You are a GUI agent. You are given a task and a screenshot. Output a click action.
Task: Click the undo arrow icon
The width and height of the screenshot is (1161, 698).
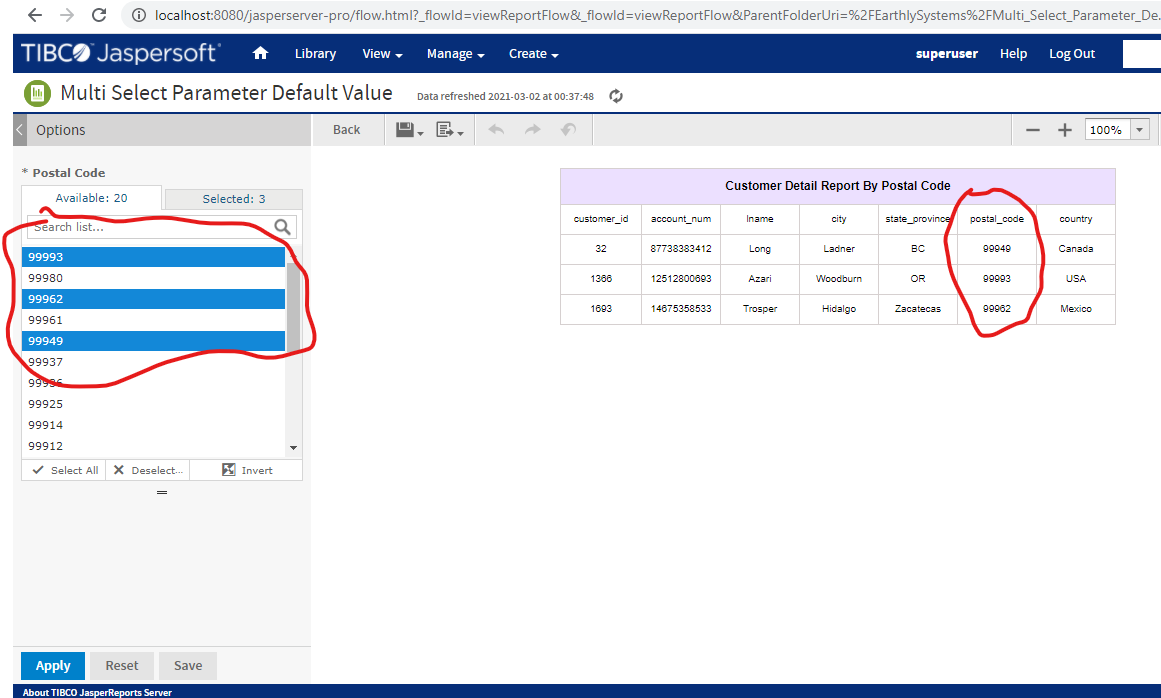496,129
